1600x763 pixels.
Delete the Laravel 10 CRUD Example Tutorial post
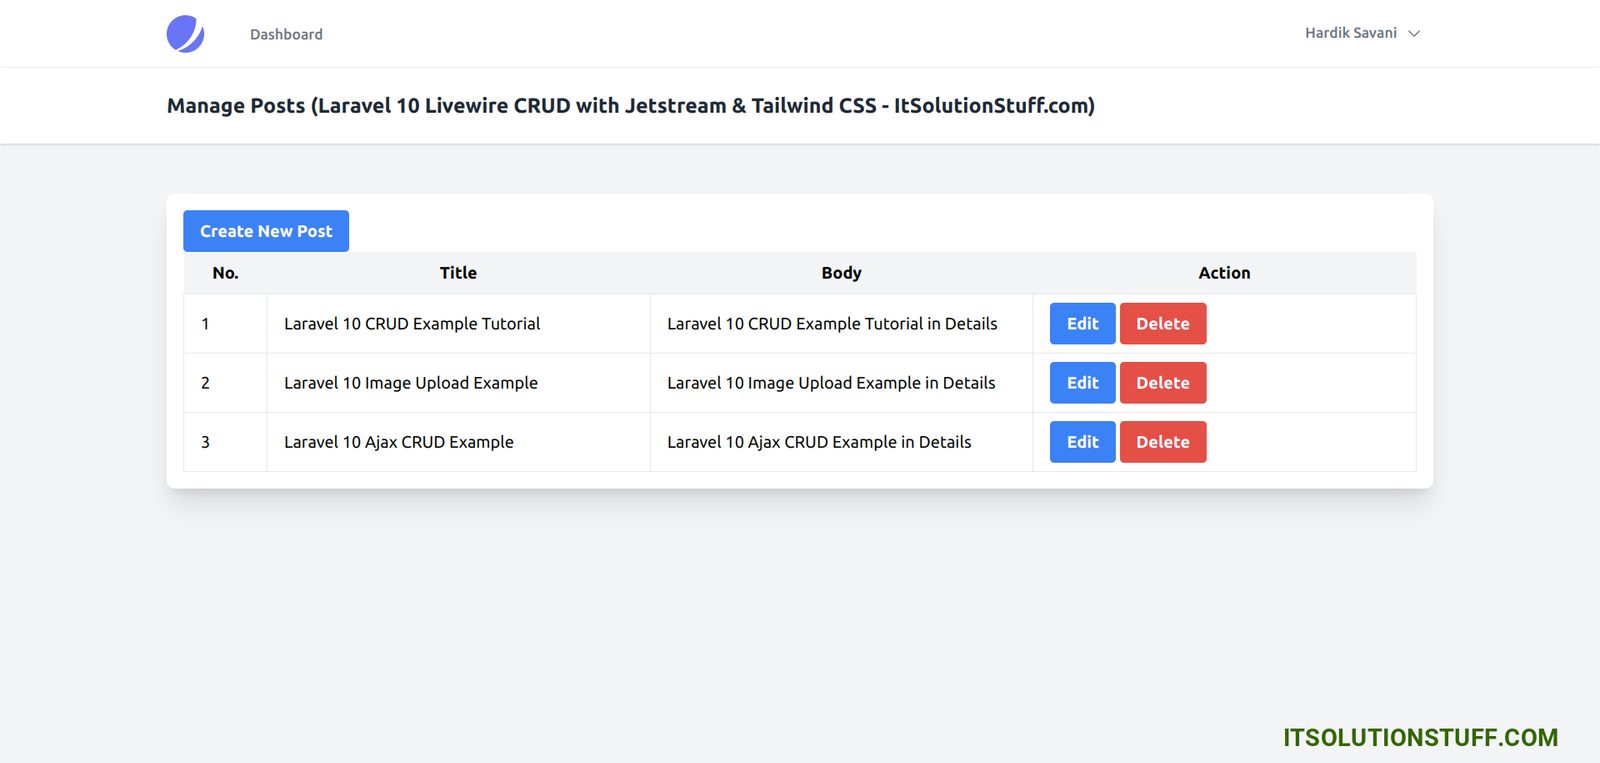pos(1162,324)
